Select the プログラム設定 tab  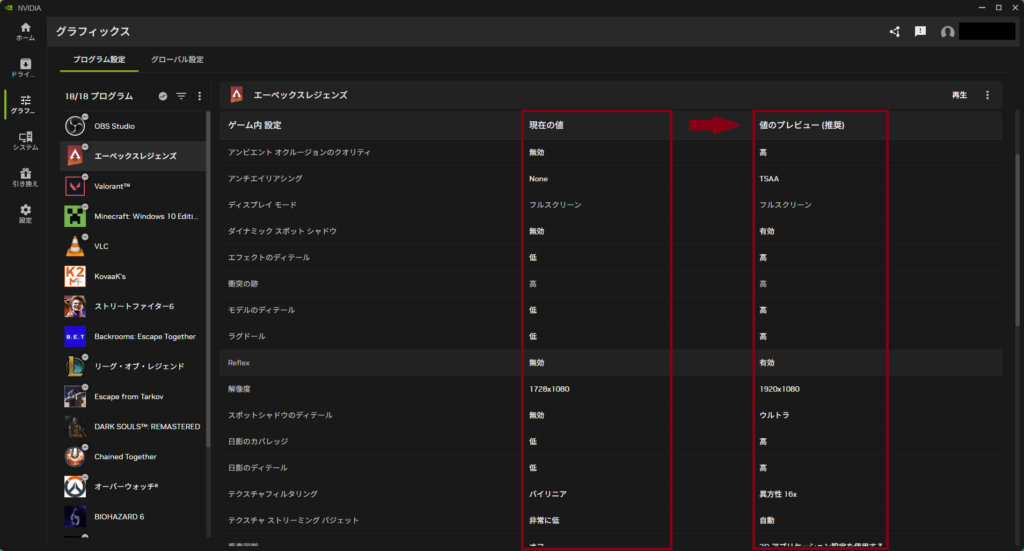tap(99, 60)
